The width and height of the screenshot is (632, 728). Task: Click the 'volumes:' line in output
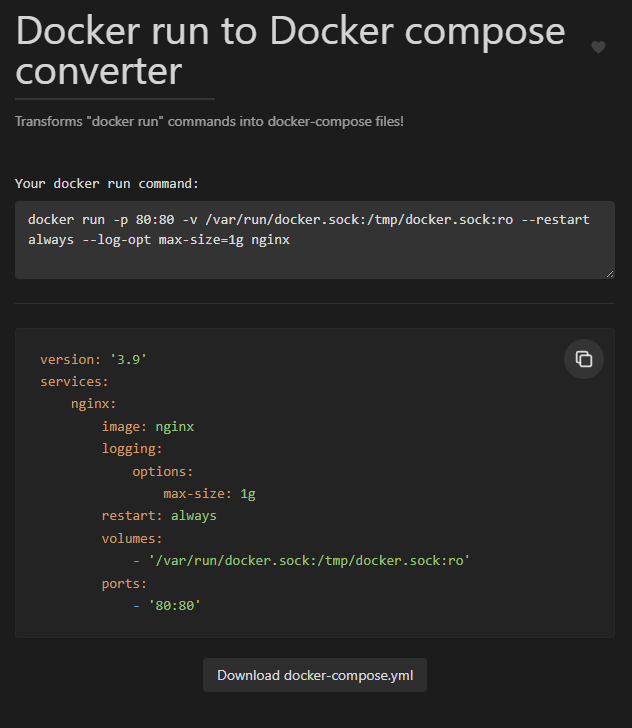(132, 539)
